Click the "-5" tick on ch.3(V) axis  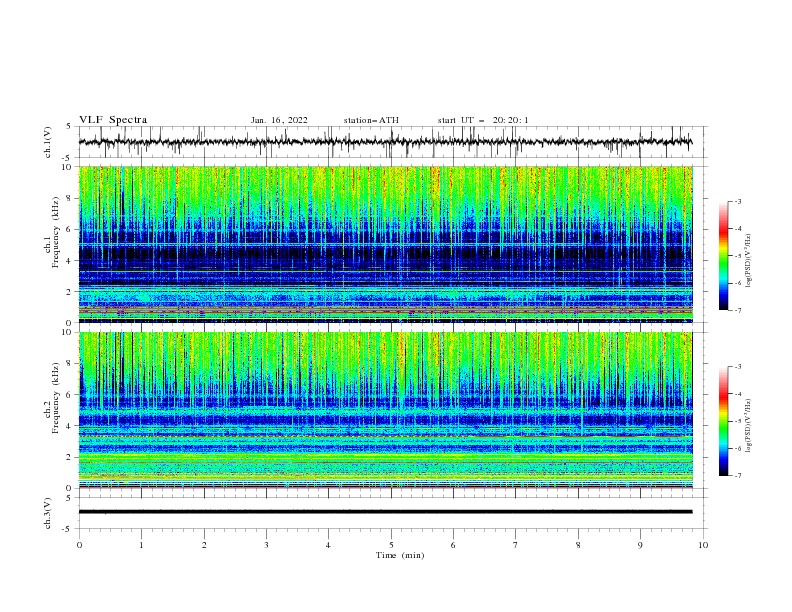click(67, 529)
